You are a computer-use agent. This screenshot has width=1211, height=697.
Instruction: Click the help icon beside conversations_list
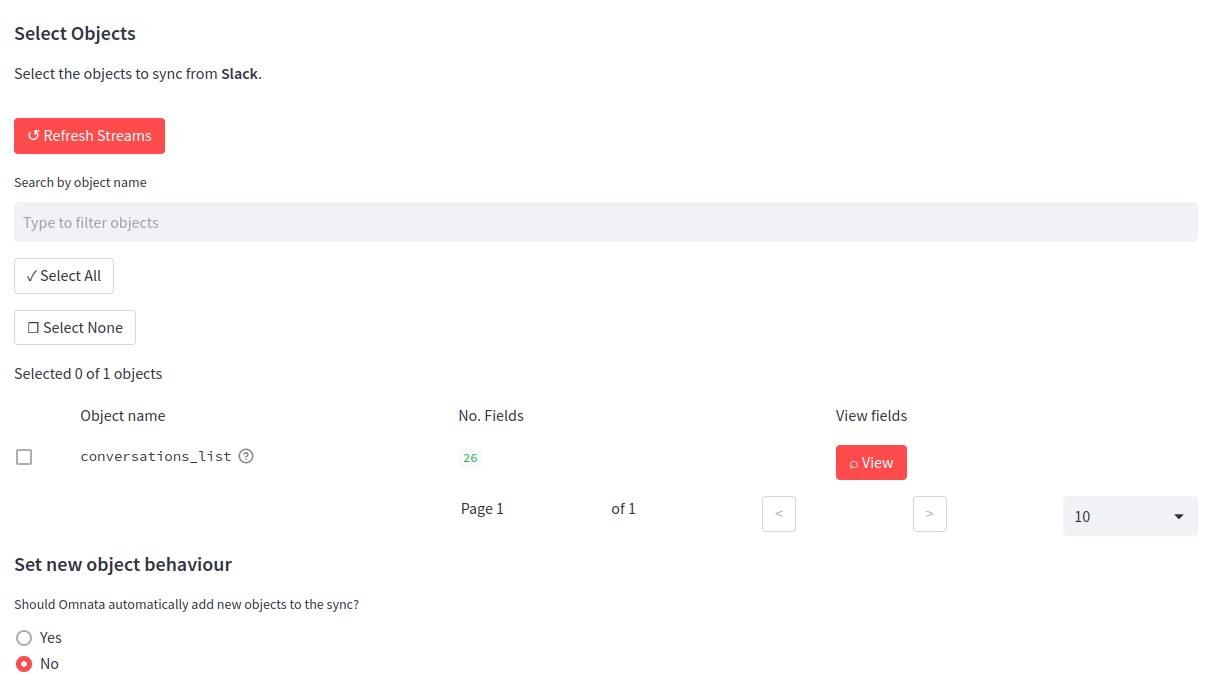point(246,456)
